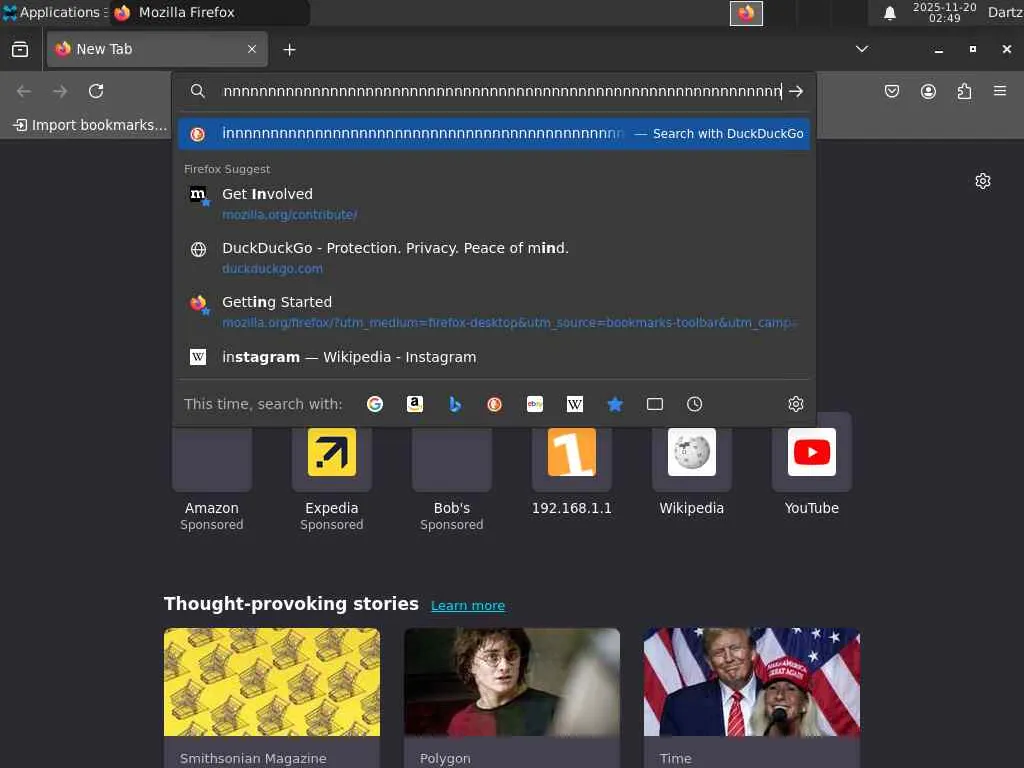Search bookmarks with the star icon
1024x768 pixels.
[615, 404]
